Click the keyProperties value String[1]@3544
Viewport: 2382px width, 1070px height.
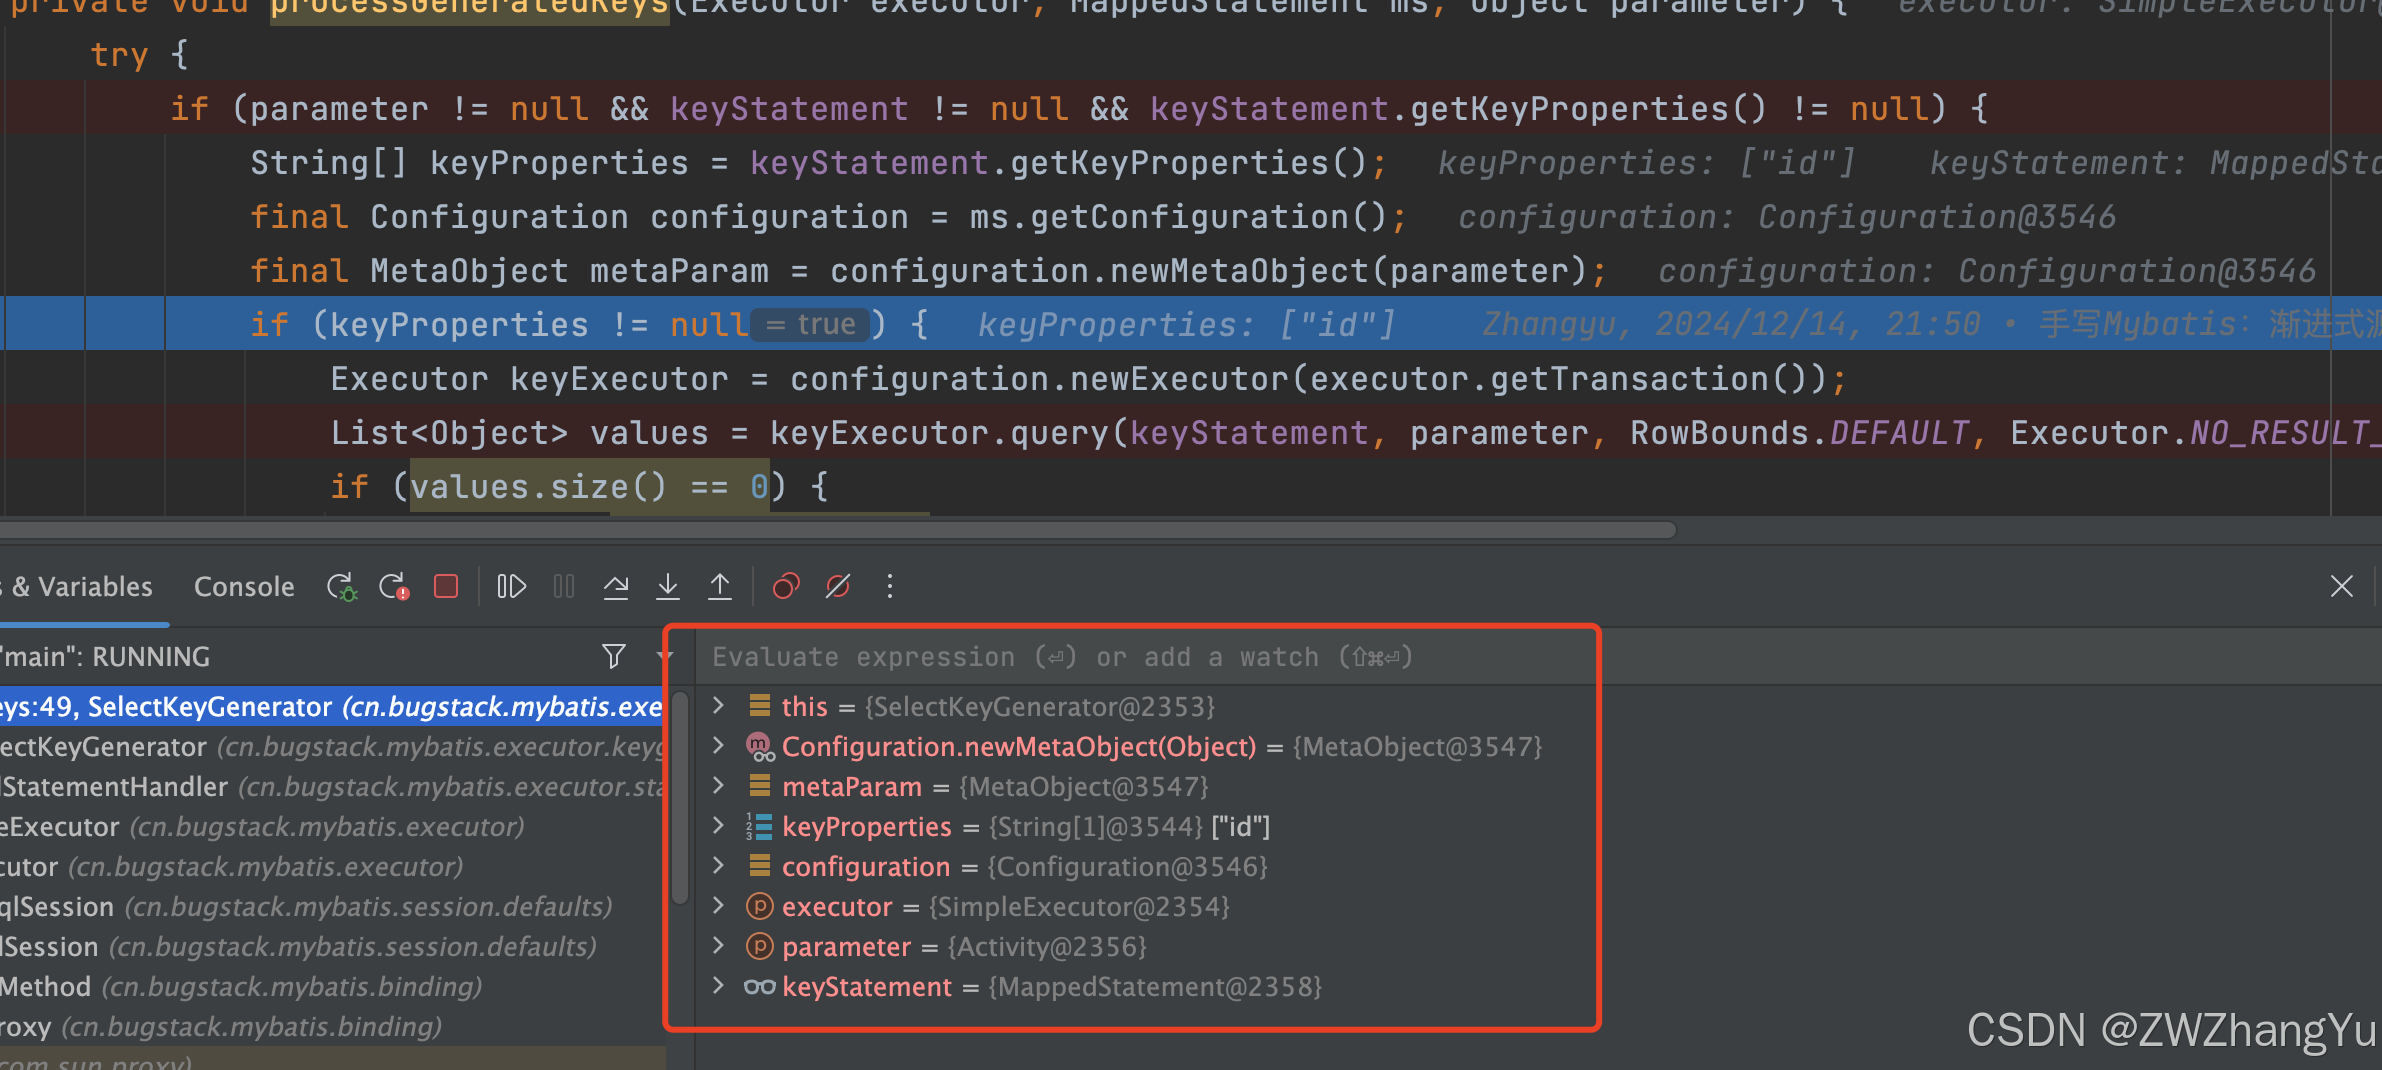[1096, 827]
